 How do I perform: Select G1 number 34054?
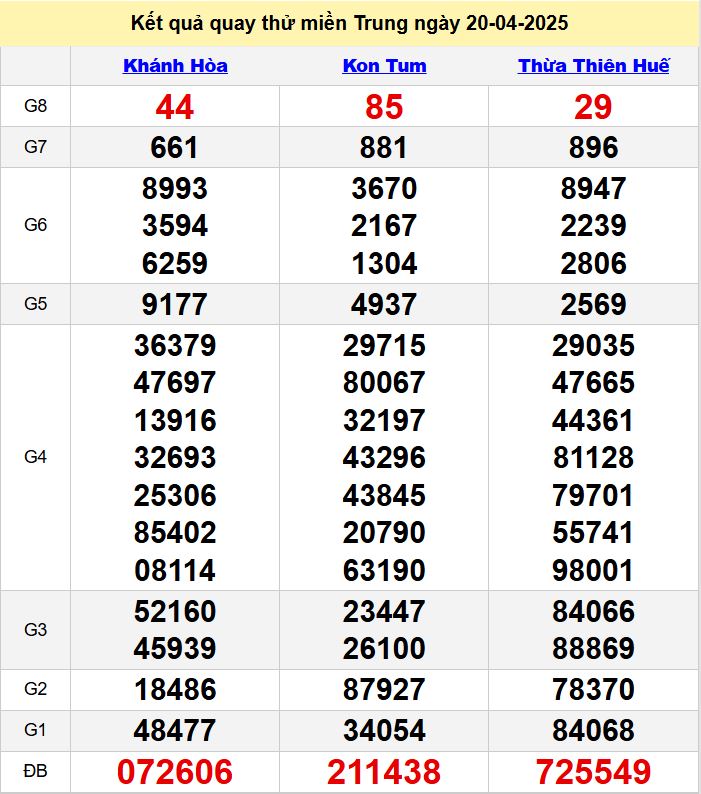(x=384, y=731)
